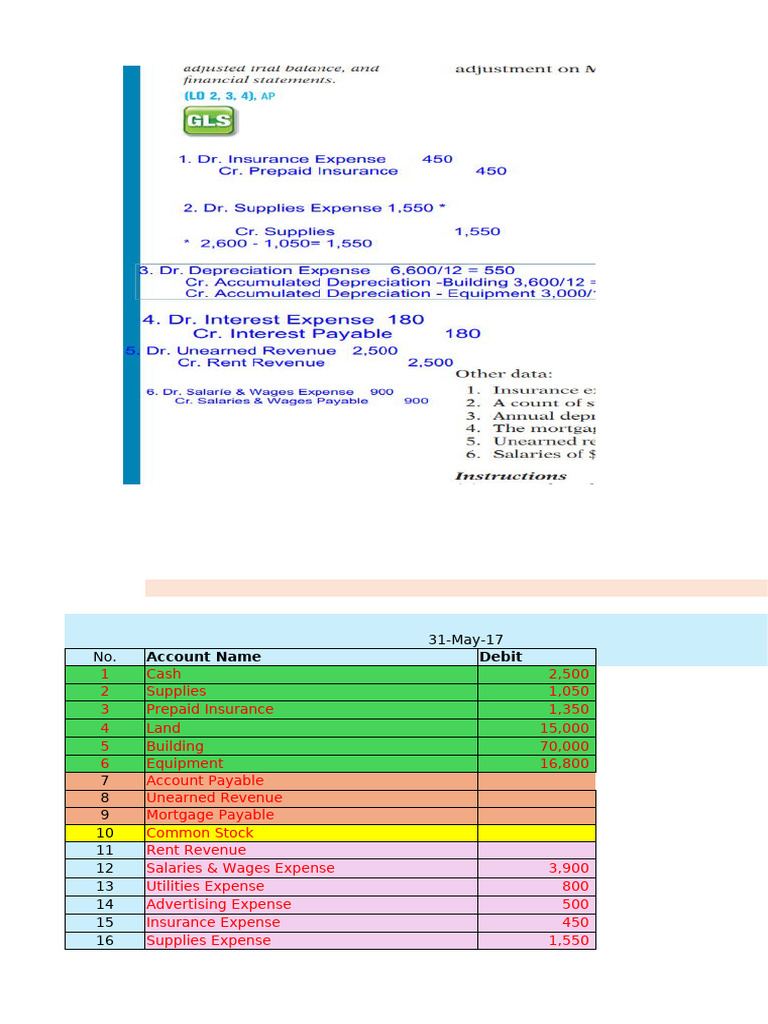Click the 'Other data:' heading
Viewport: 768px width, 1024px height.
tap(504, 374)
